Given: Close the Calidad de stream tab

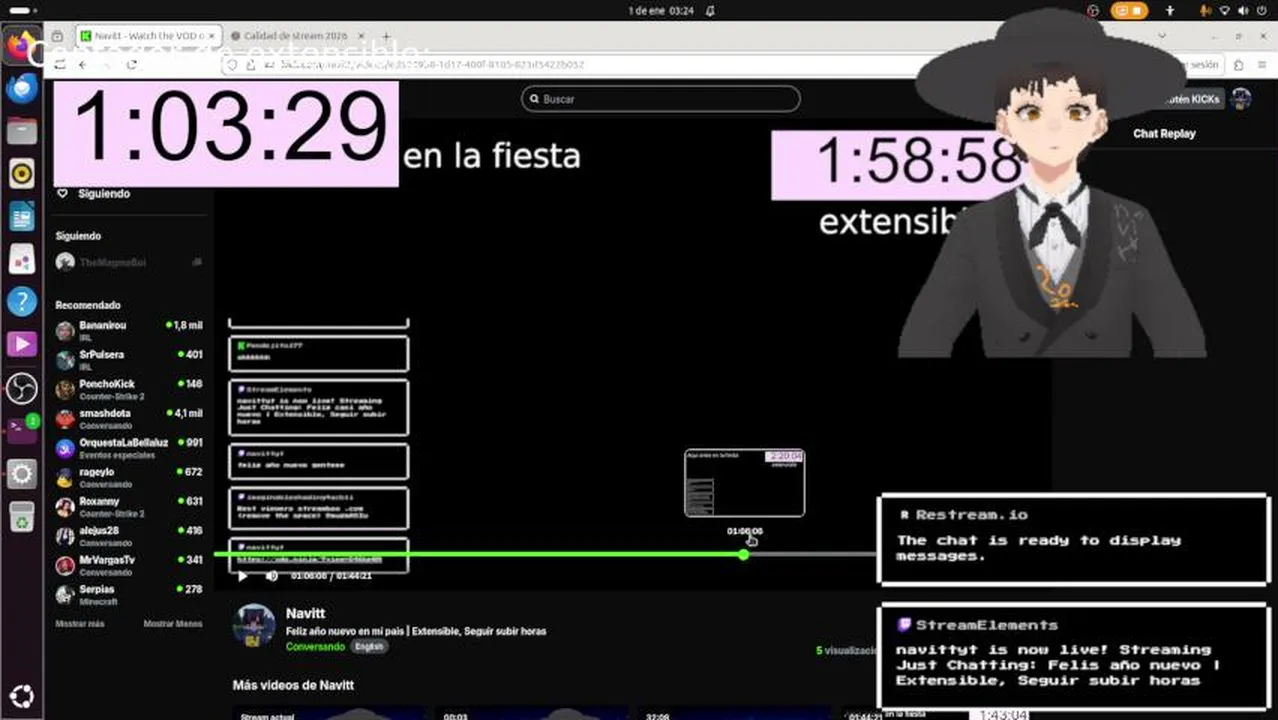Looking at the screenshot, I should click(x=360, y=36).
